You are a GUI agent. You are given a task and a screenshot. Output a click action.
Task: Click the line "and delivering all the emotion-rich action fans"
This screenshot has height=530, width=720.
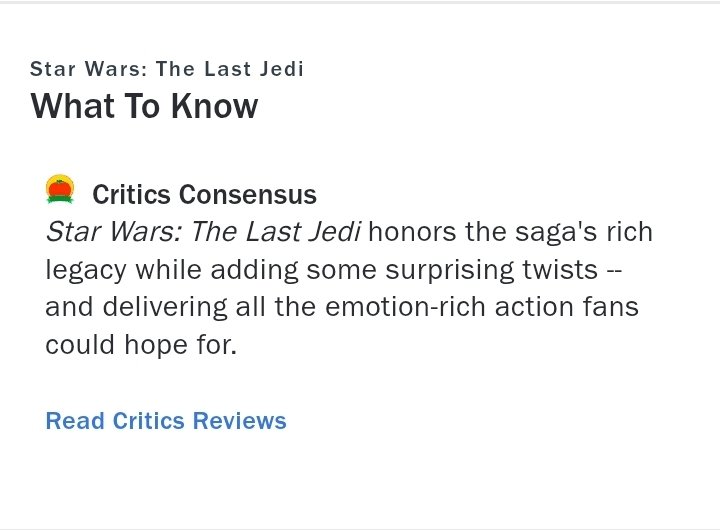tap(342, 307)
